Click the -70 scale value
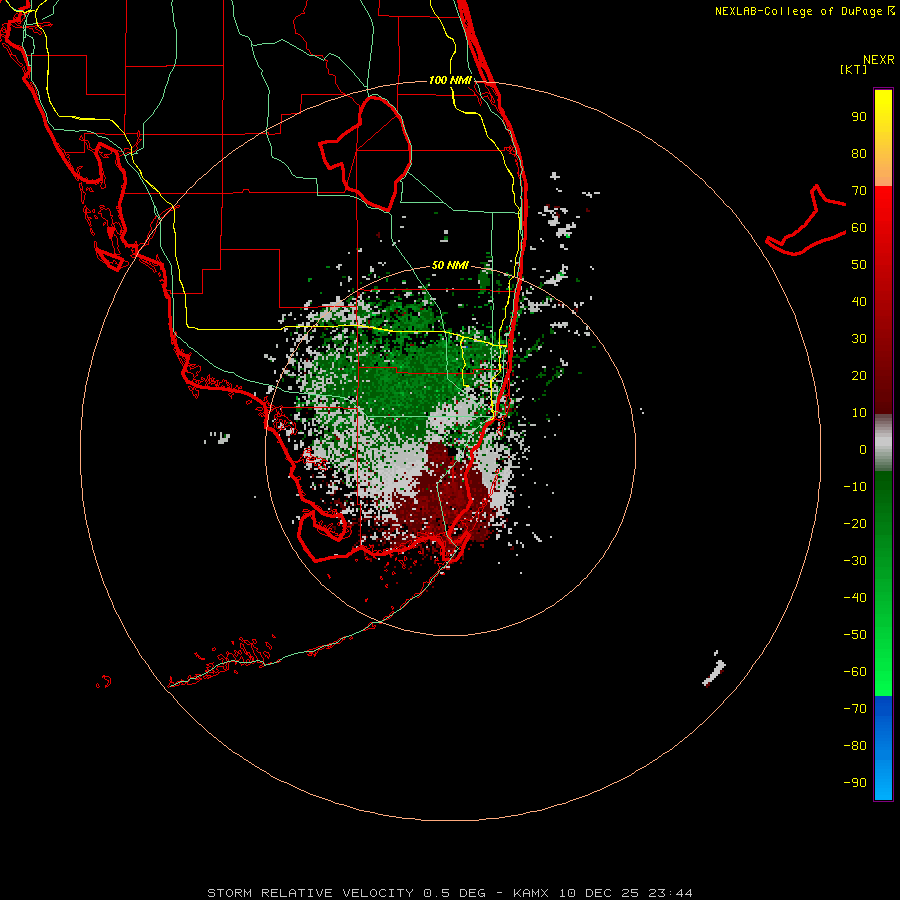This screenshot has height=900, width=900. 855,708
